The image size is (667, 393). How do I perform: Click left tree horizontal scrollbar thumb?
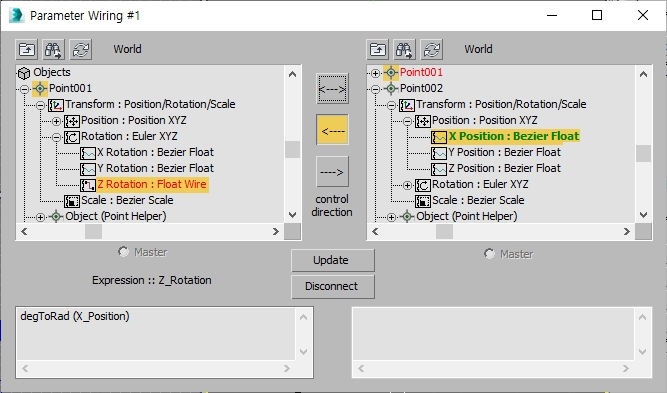[x=93, y=232]
